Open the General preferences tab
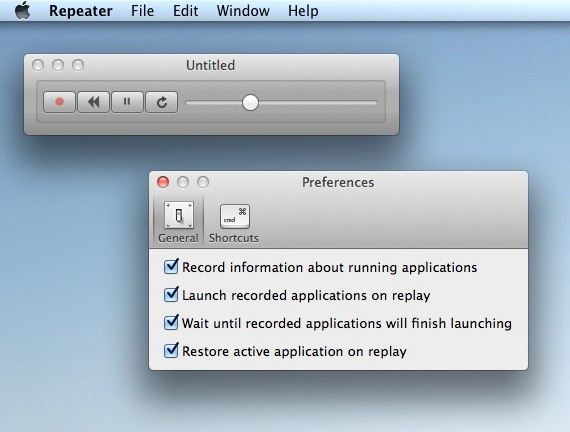This screenshot has height=432, width=570. pyautogui.click(x=178, y=222)
